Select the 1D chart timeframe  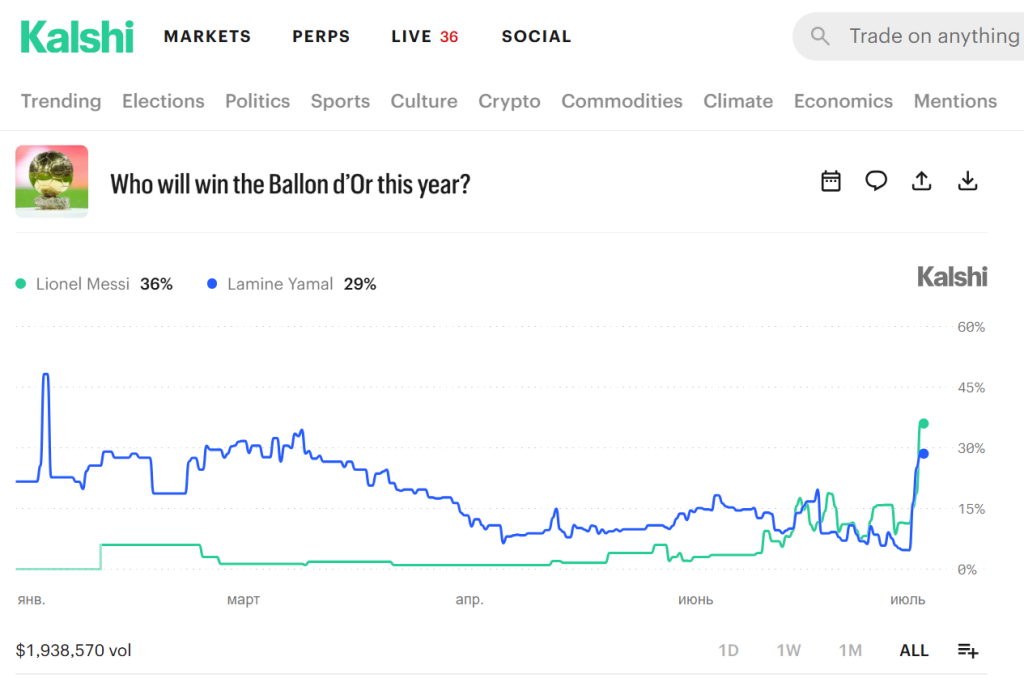tap(728, 651)
